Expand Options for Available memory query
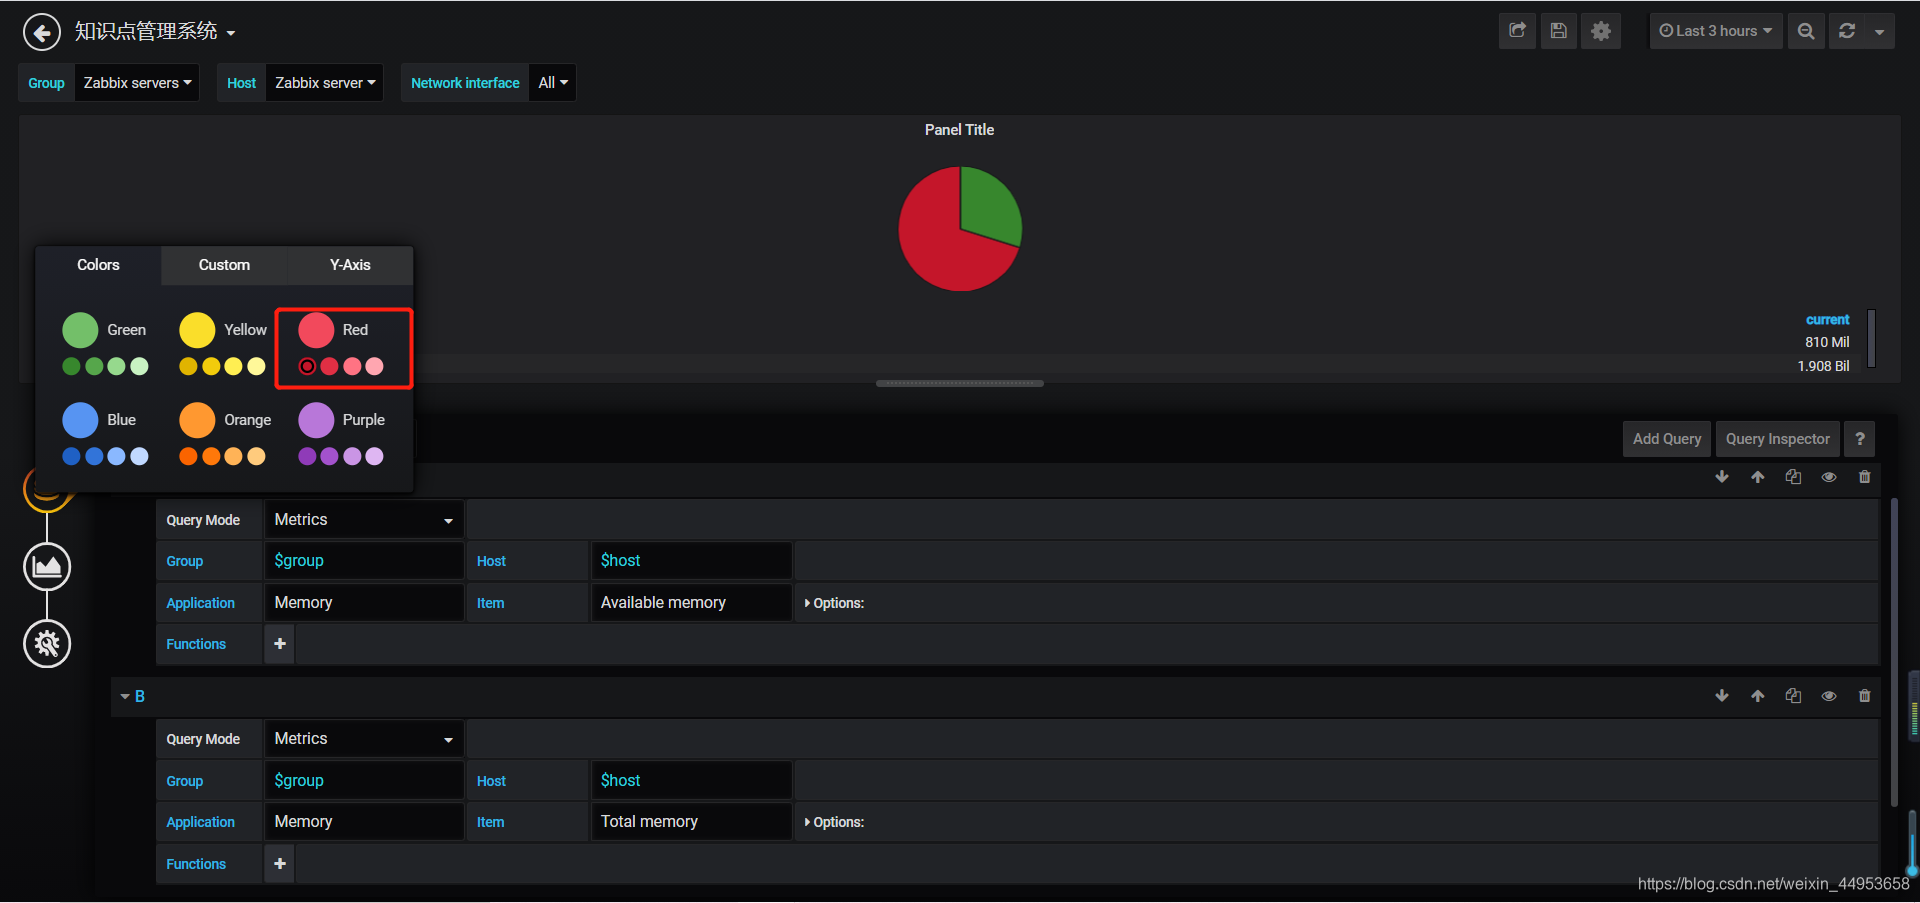1920x903 pixels. click(x=834, y=603)
